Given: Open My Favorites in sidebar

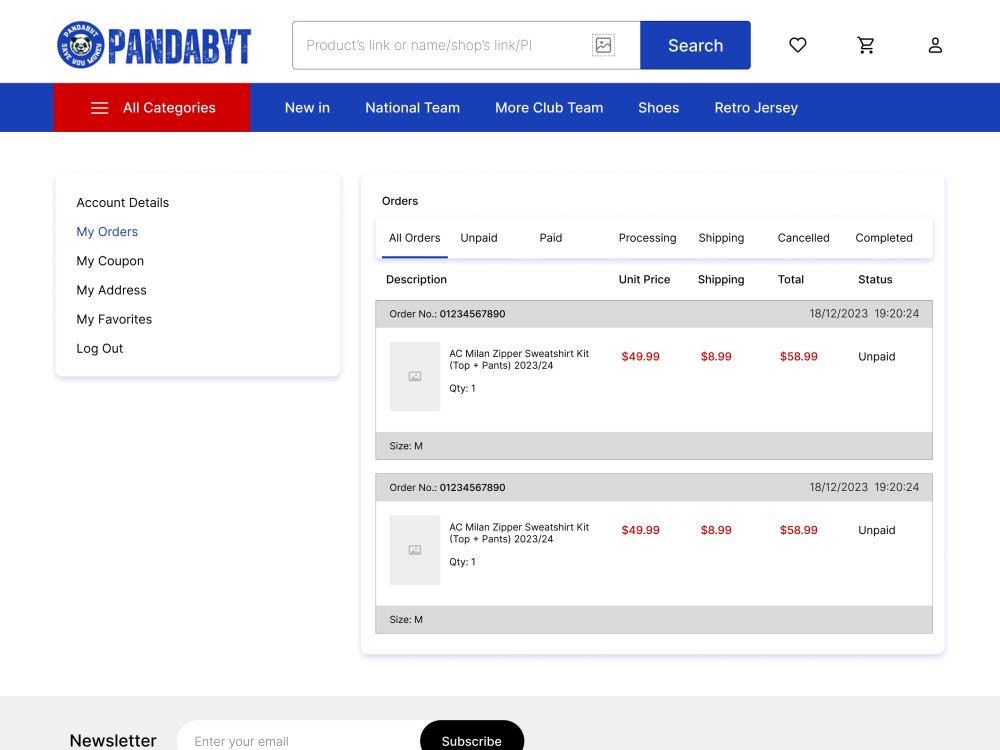Looking at the screenshot, I should (x=114, y=320).
